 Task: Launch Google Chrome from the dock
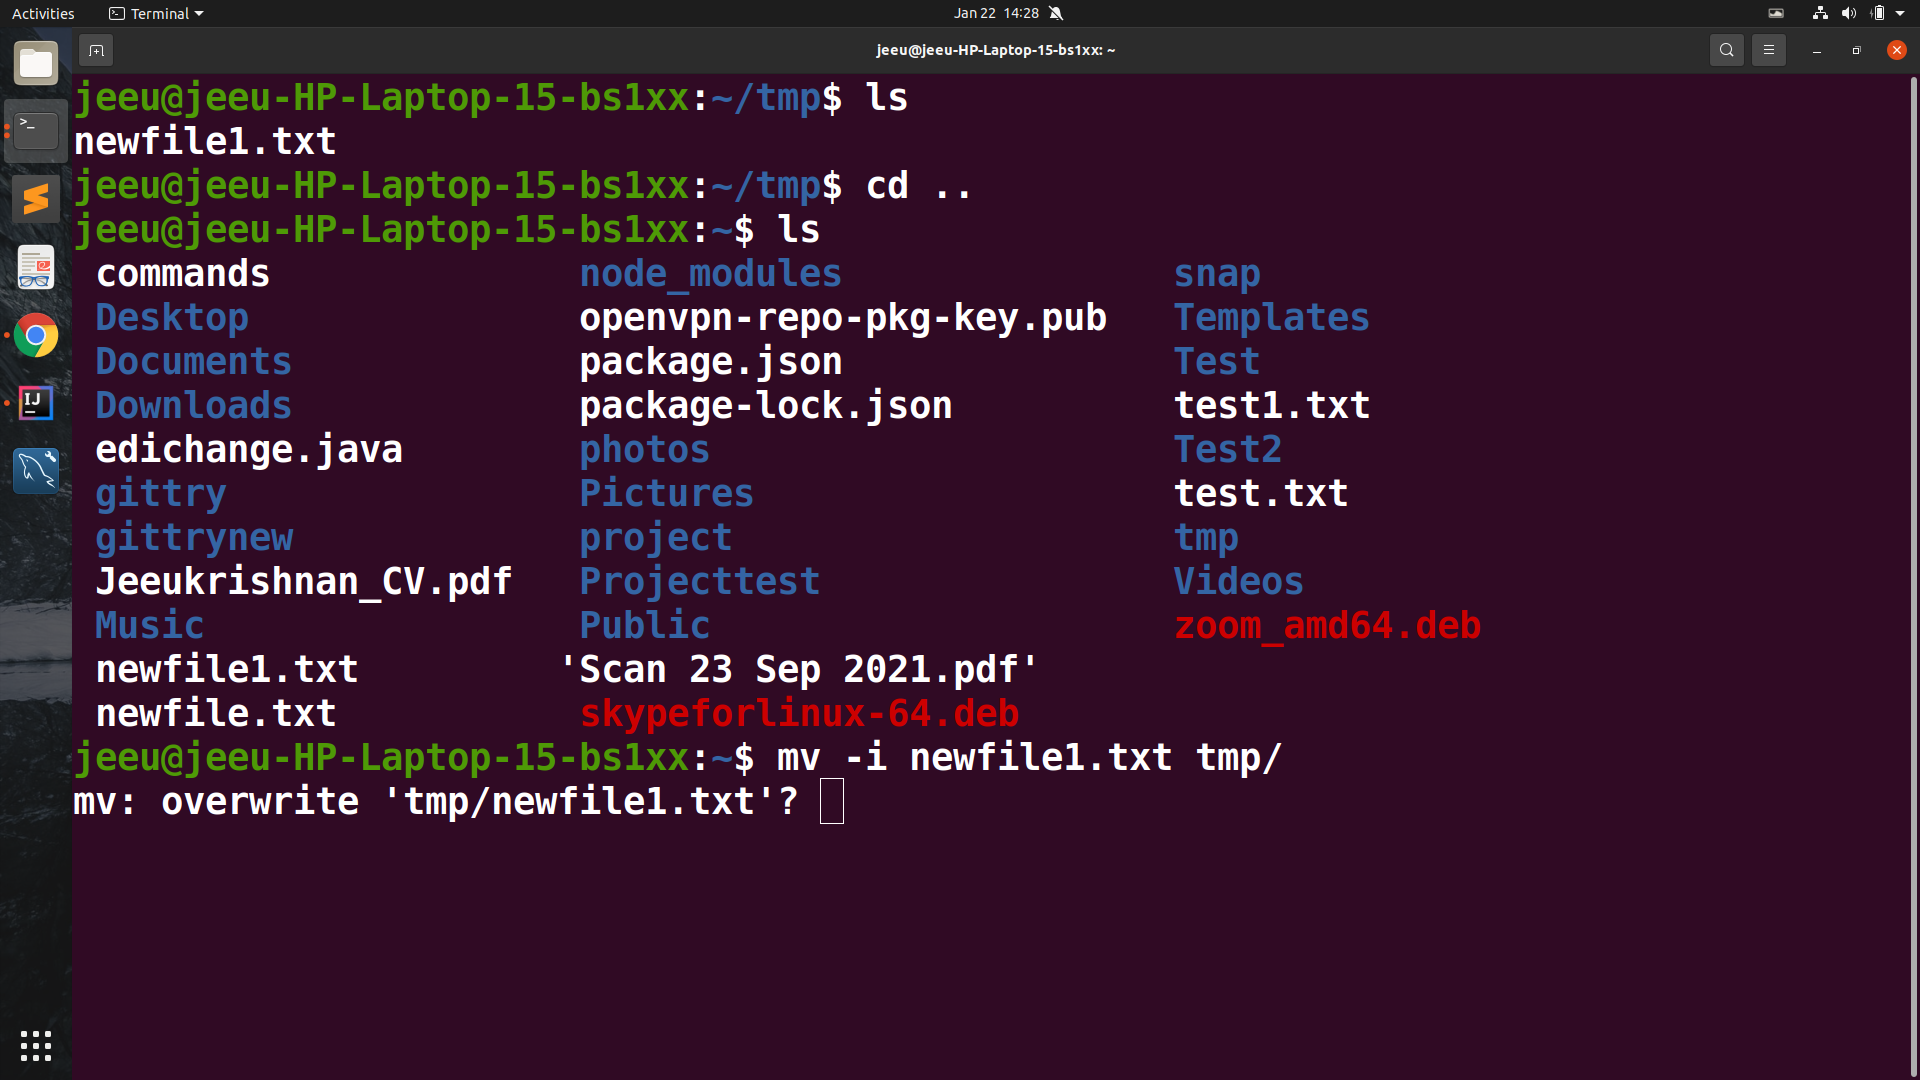click(x=36, y=336)
